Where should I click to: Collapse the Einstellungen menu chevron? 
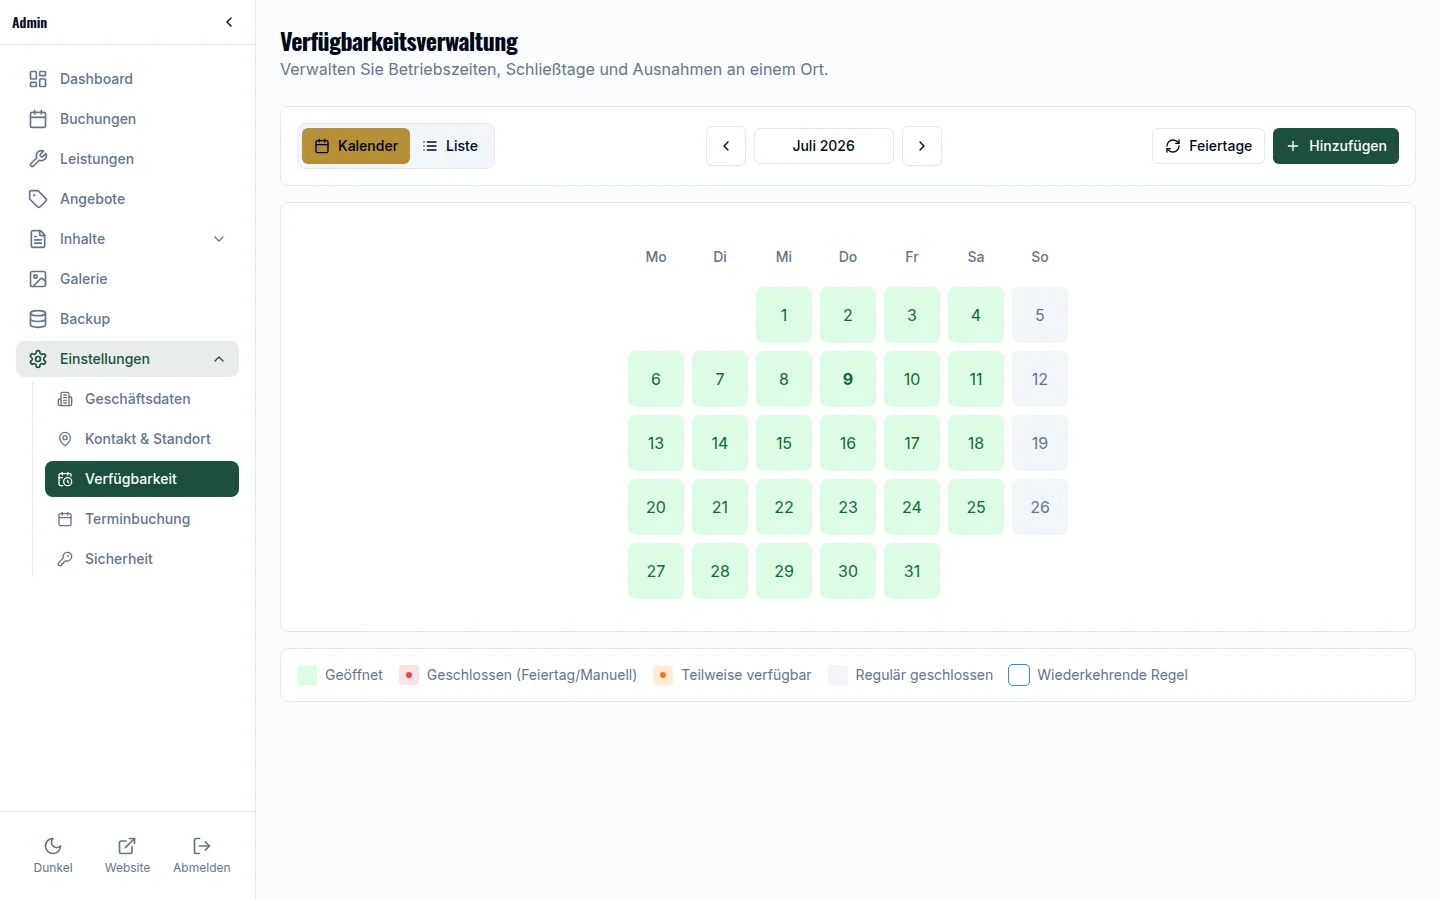tap(219, 359)
